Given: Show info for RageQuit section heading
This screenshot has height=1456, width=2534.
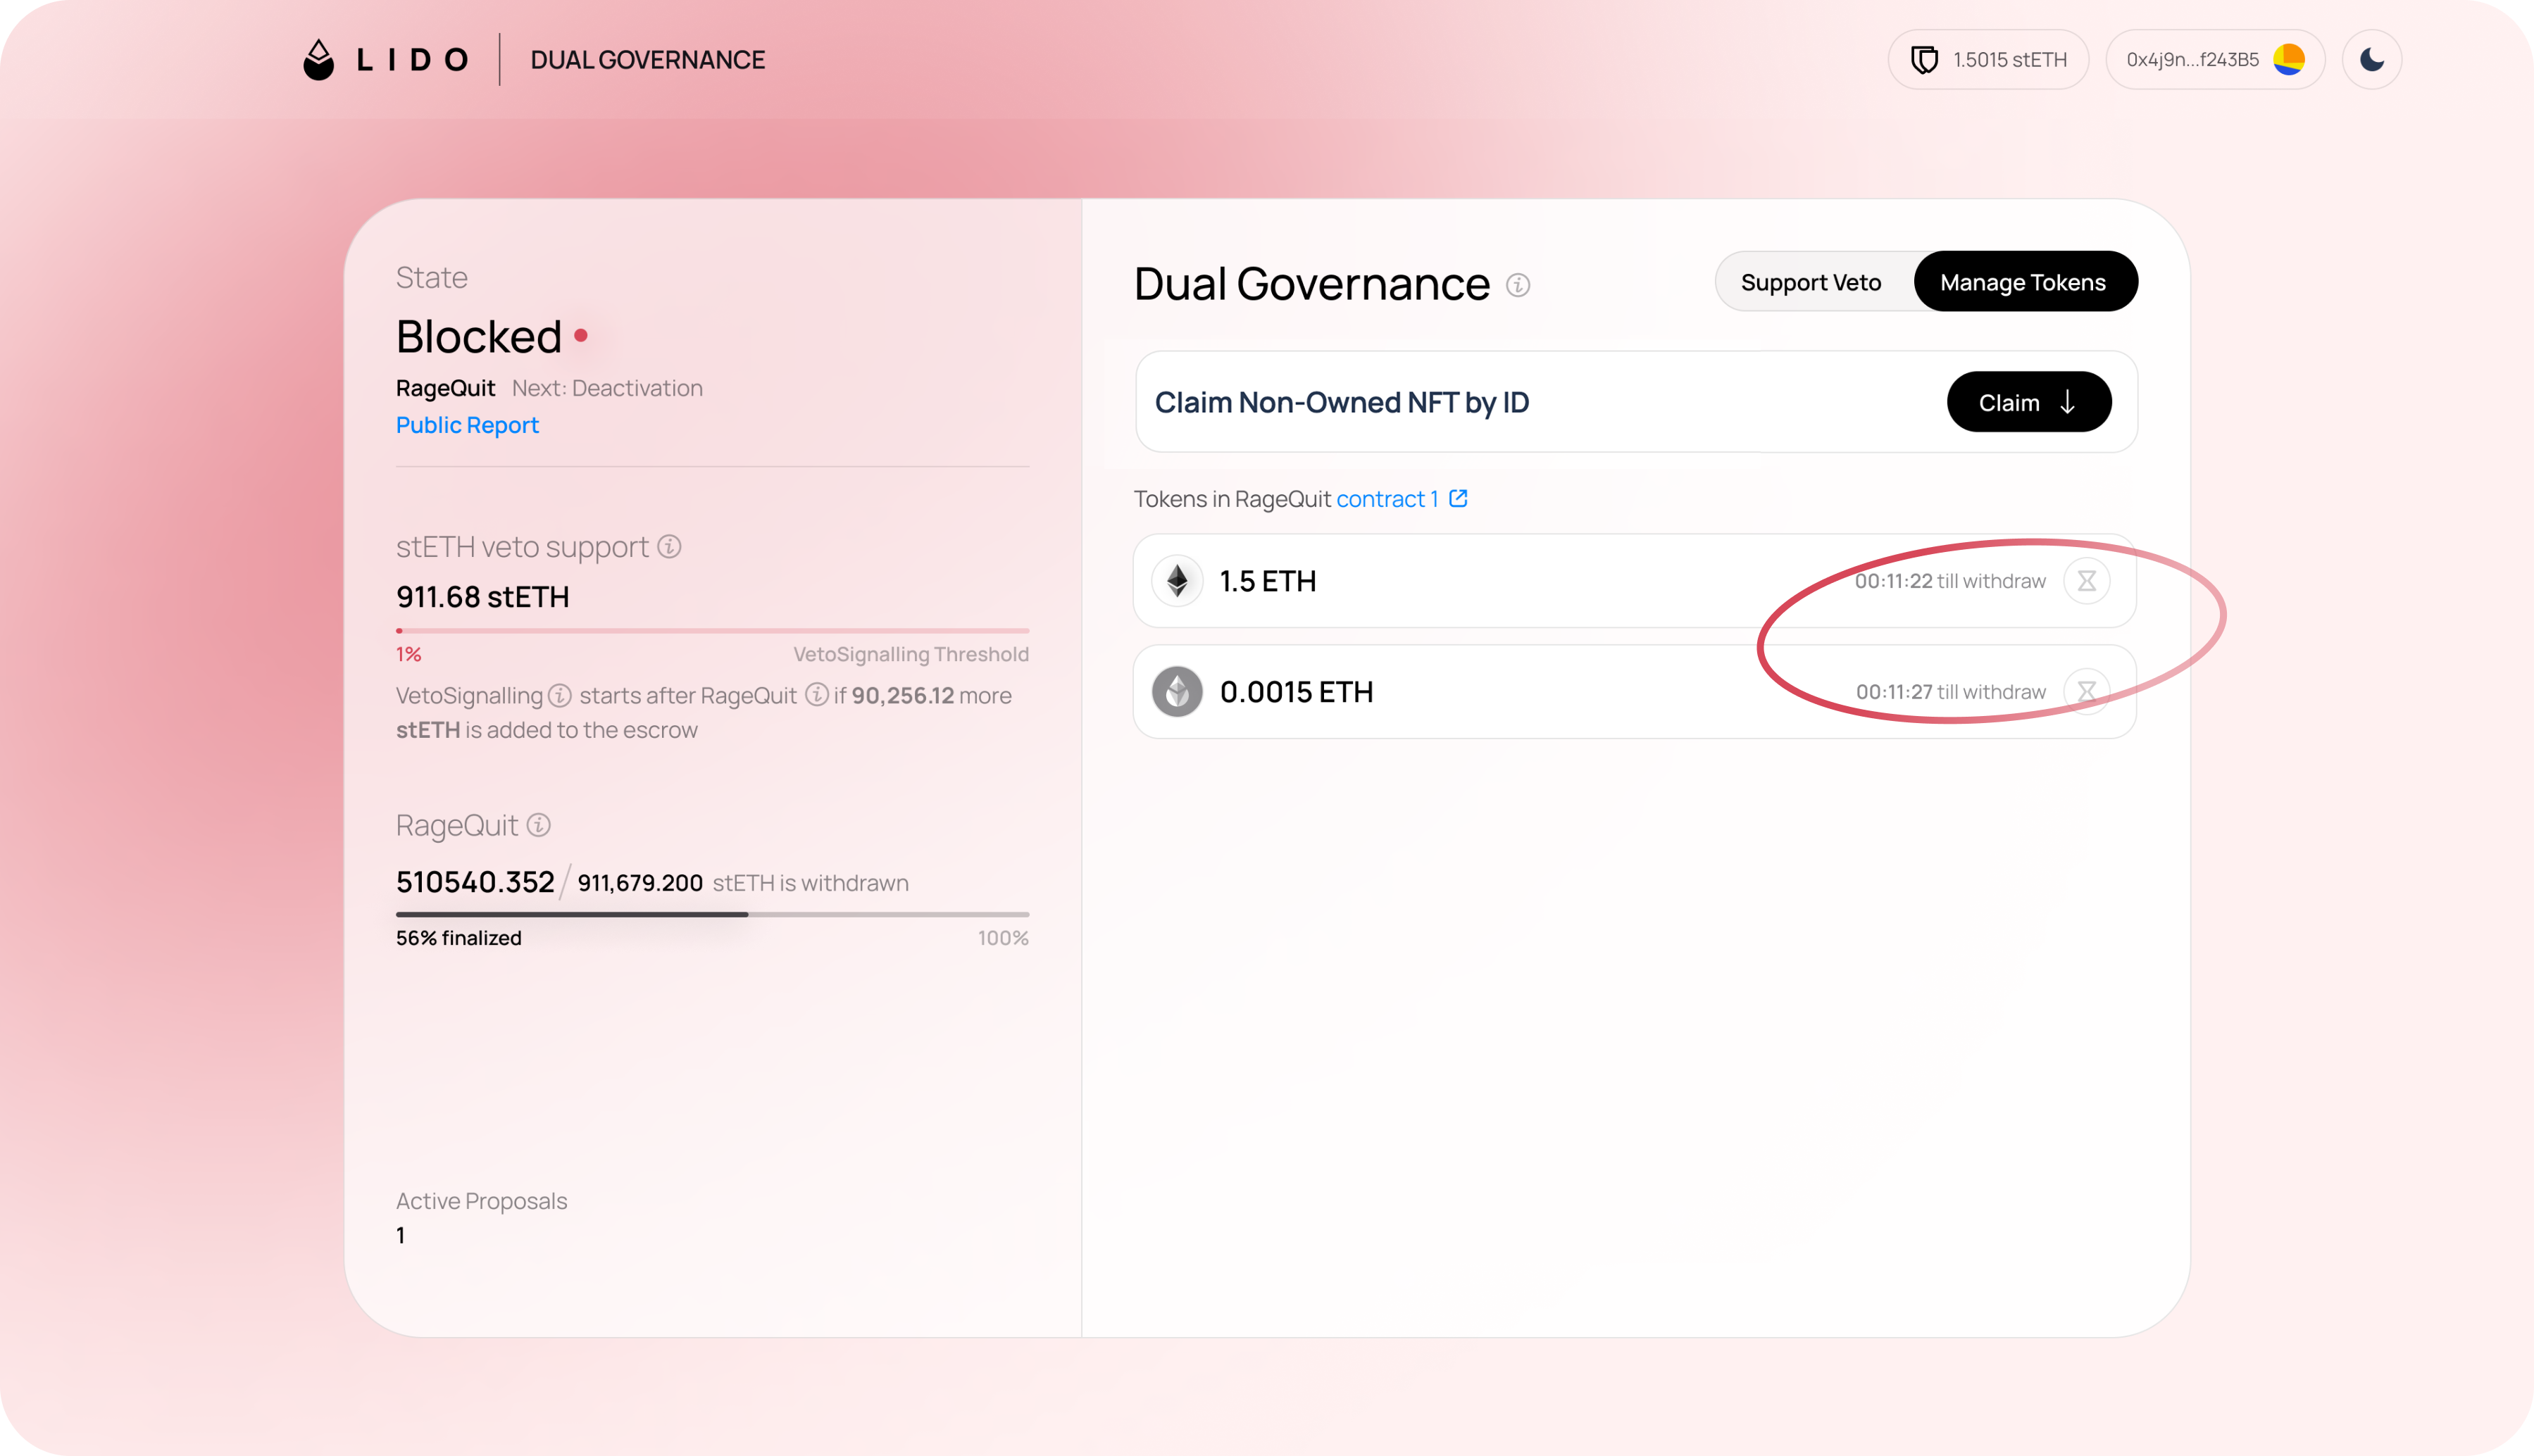Looking at the screenshot, I should click(x=539, y=825).
